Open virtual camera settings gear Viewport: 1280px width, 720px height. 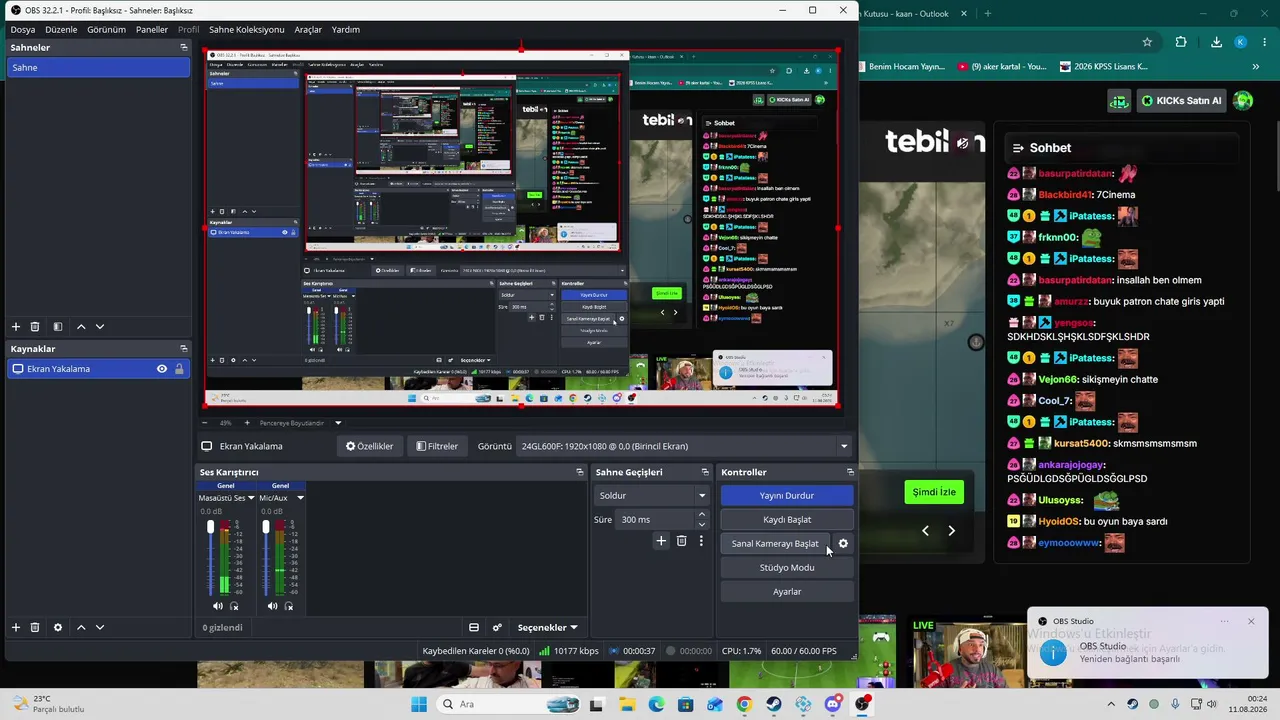pos(843,544)
